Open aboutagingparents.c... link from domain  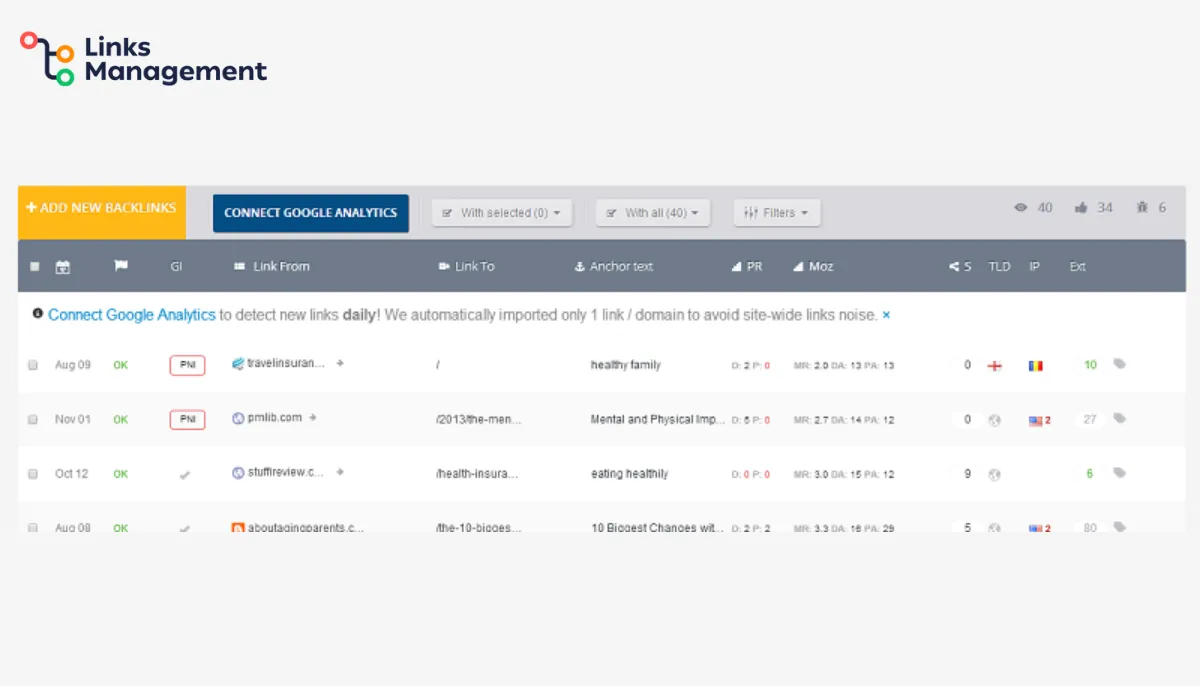click(306, 527)
